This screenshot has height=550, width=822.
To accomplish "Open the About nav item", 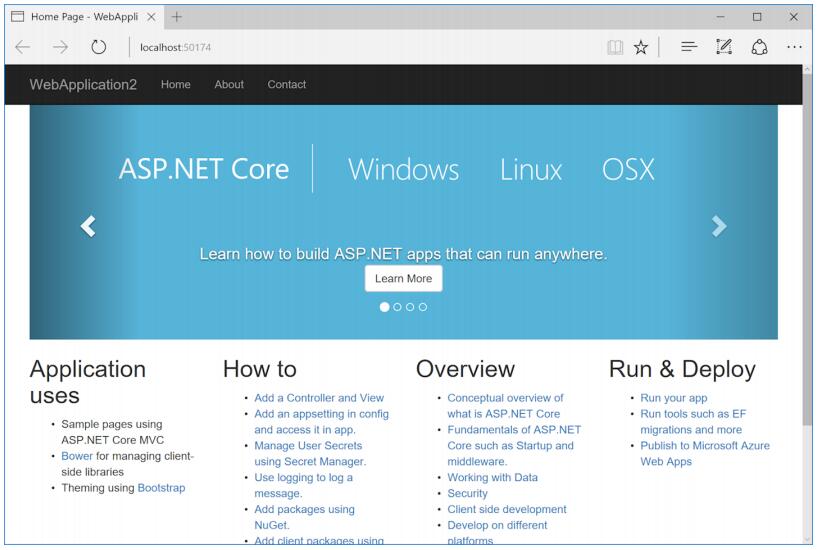I will [229, 84].
